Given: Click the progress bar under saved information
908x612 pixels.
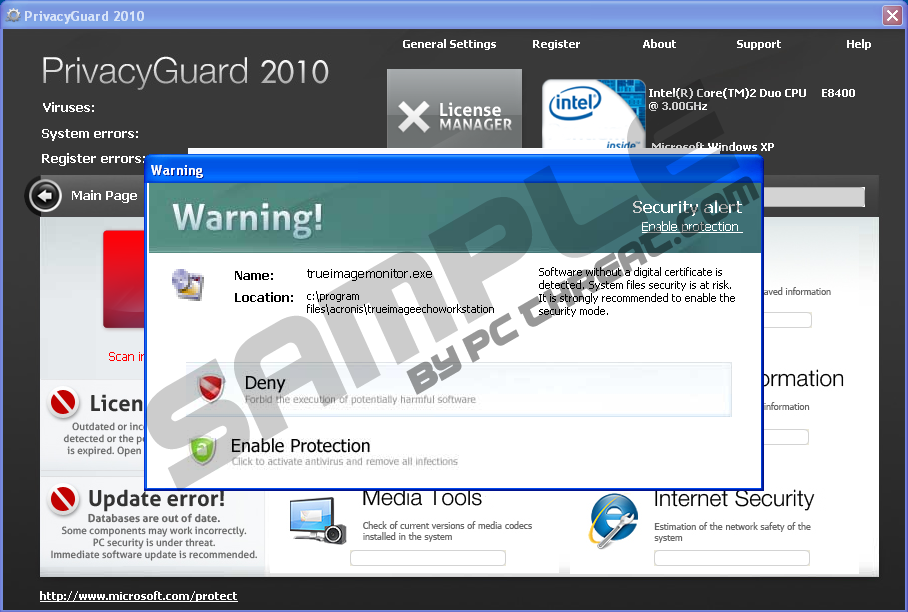Looking at the screenshot, I should click(788, 320).
